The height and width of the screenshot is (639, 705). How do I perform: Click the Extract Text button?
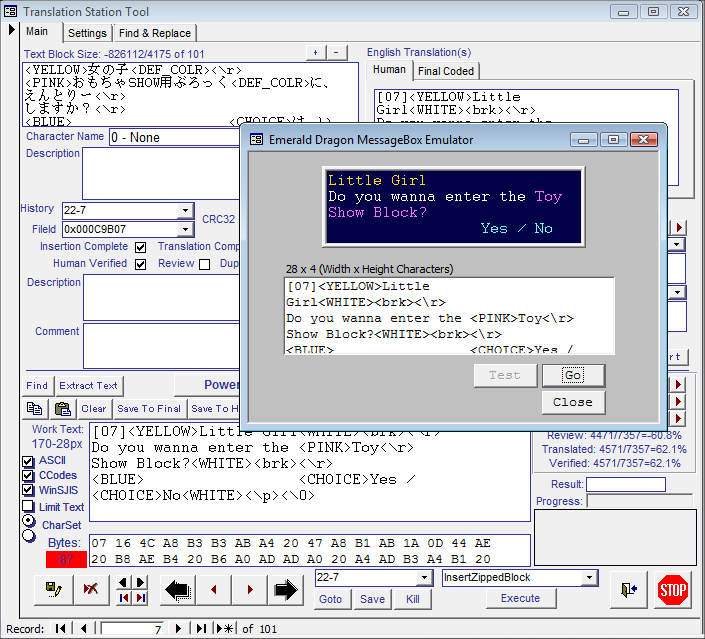tap(89, 386)
